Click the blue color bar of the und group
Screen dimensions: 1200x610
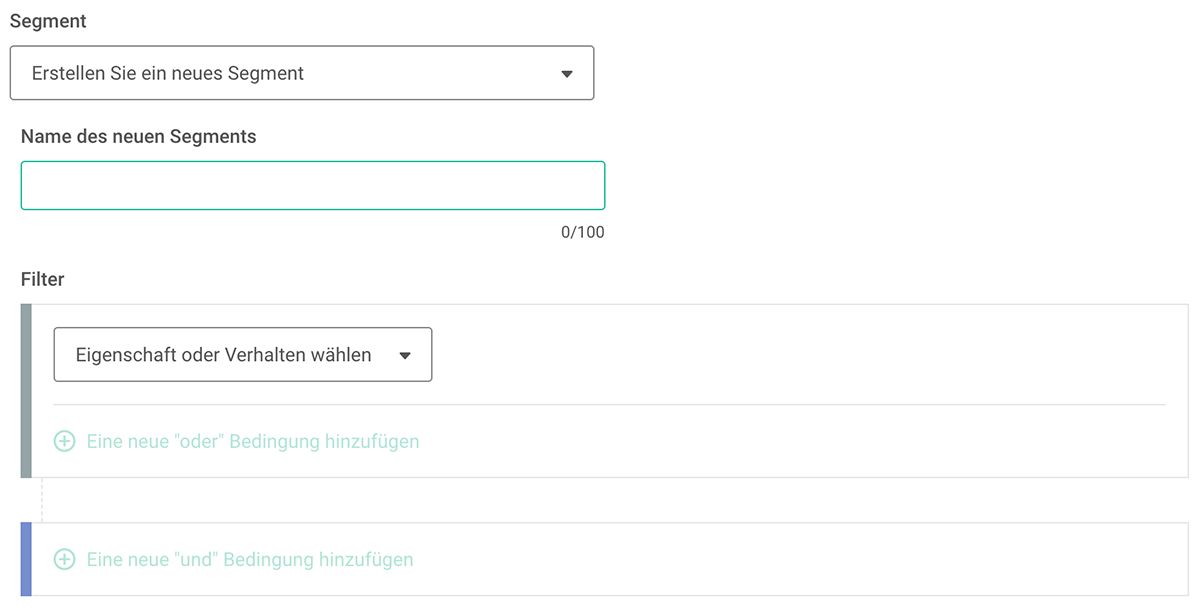pos(26,559)
